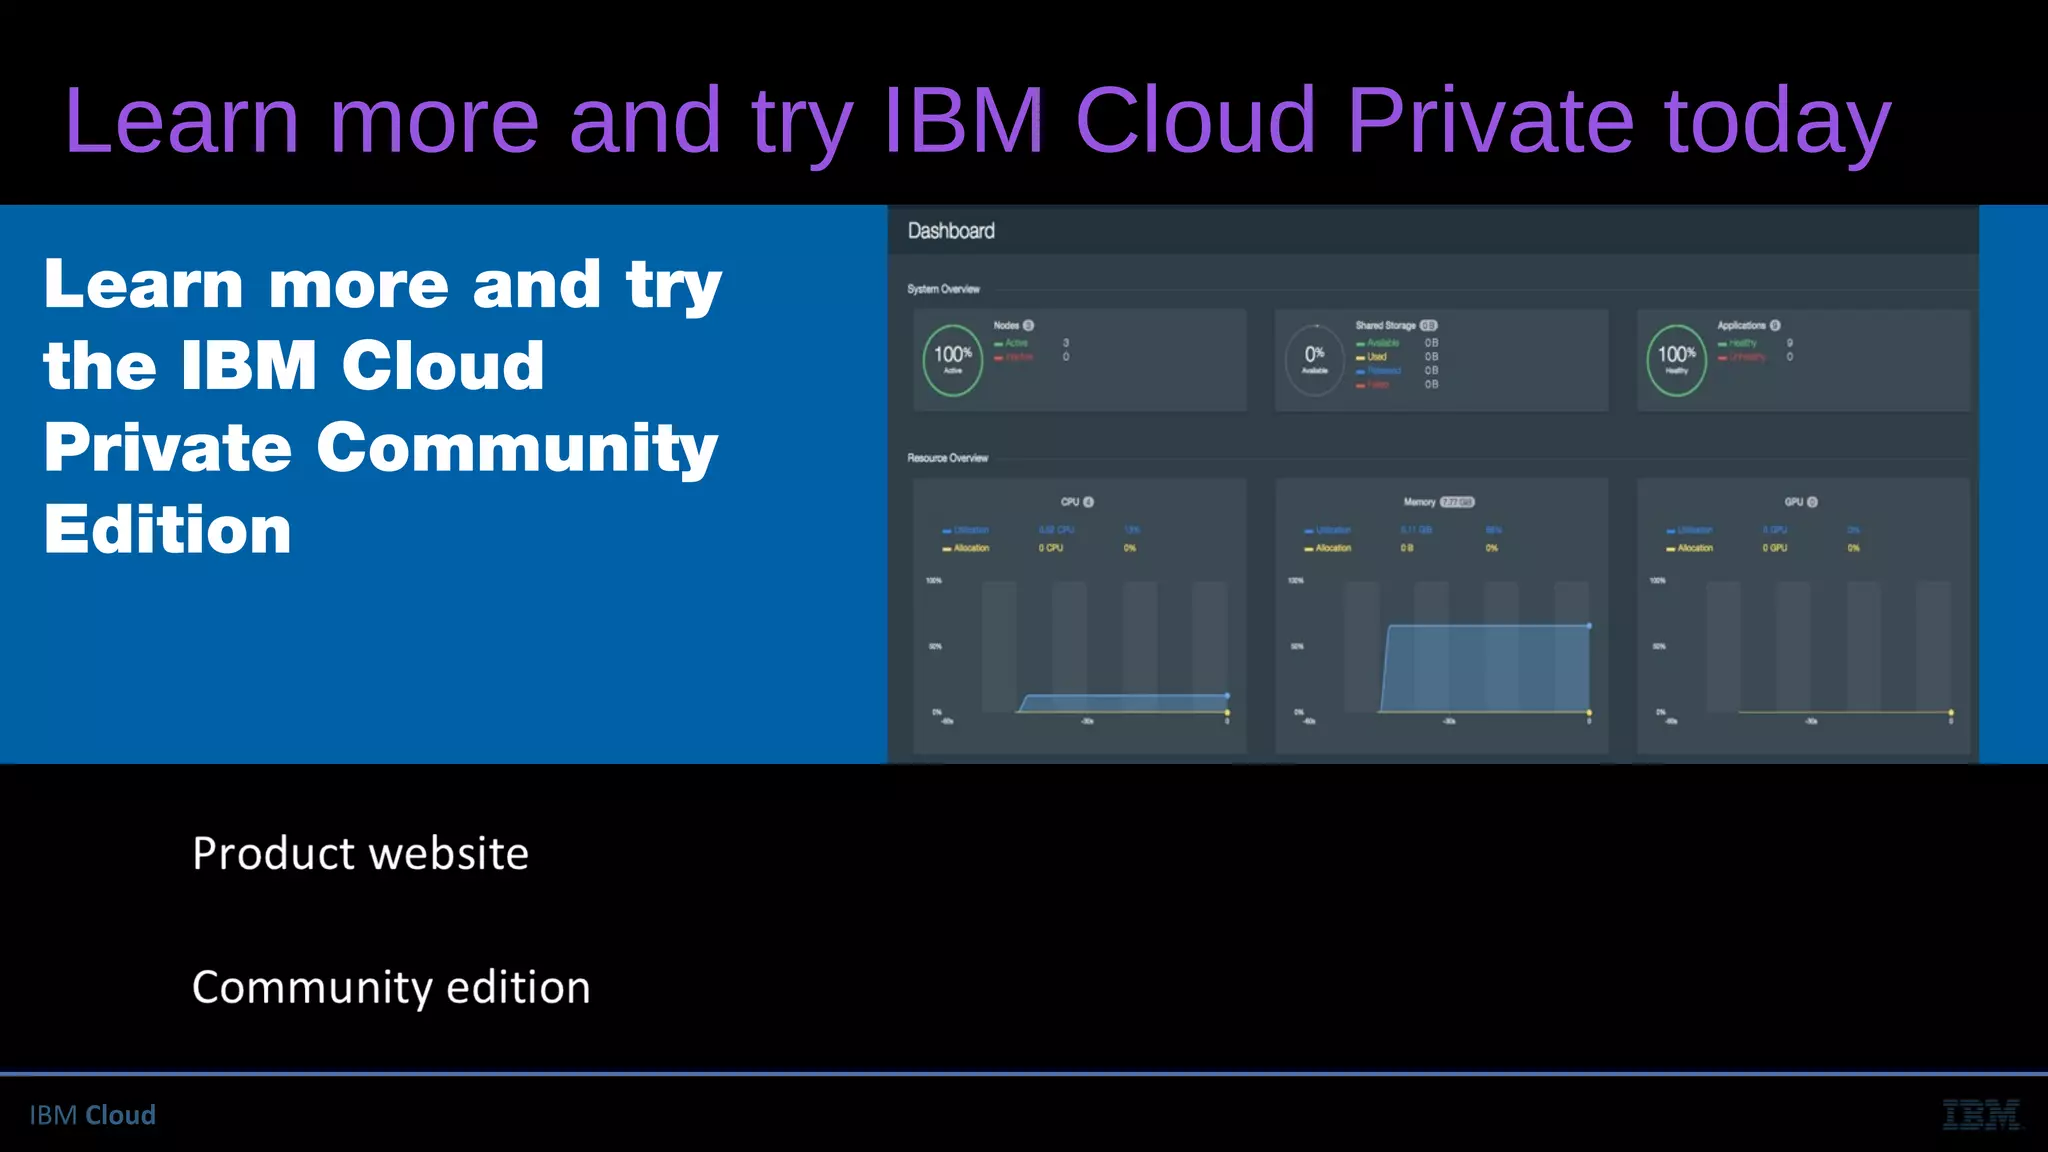Click the Allocation legend in GPU chart
Image resolution: width=2048 pixels, height=1152 pixels.
click(x=1690, y=548)
